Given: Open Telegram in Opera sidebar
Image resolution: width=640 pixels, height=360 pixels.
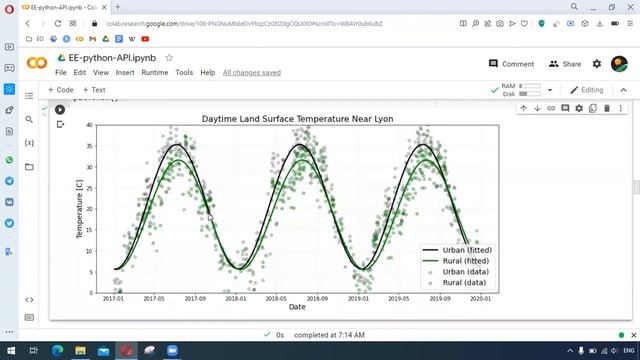Looking at the screenshot, I should pos(9,181).
